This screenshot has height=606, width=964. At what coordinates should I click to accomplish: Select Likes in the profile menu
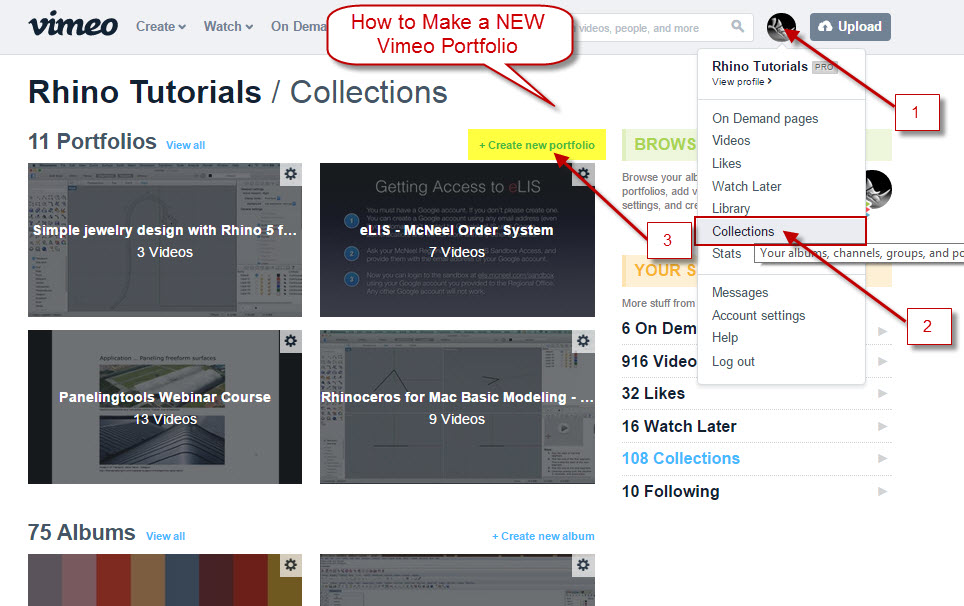point(727,163)
